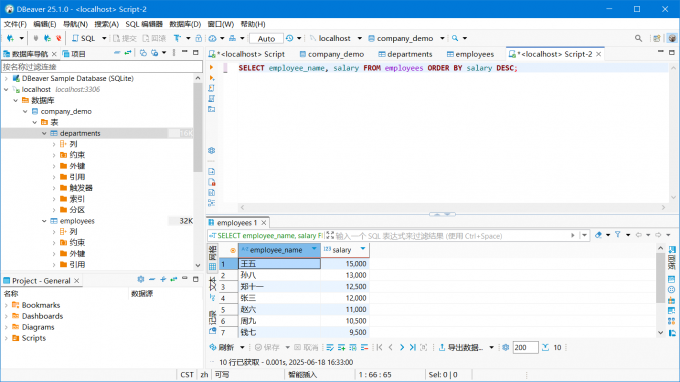Click the Rollback (回滚) toolbar button
The height and width of the screenshot is (382, 680).
(x=154, y=38)
